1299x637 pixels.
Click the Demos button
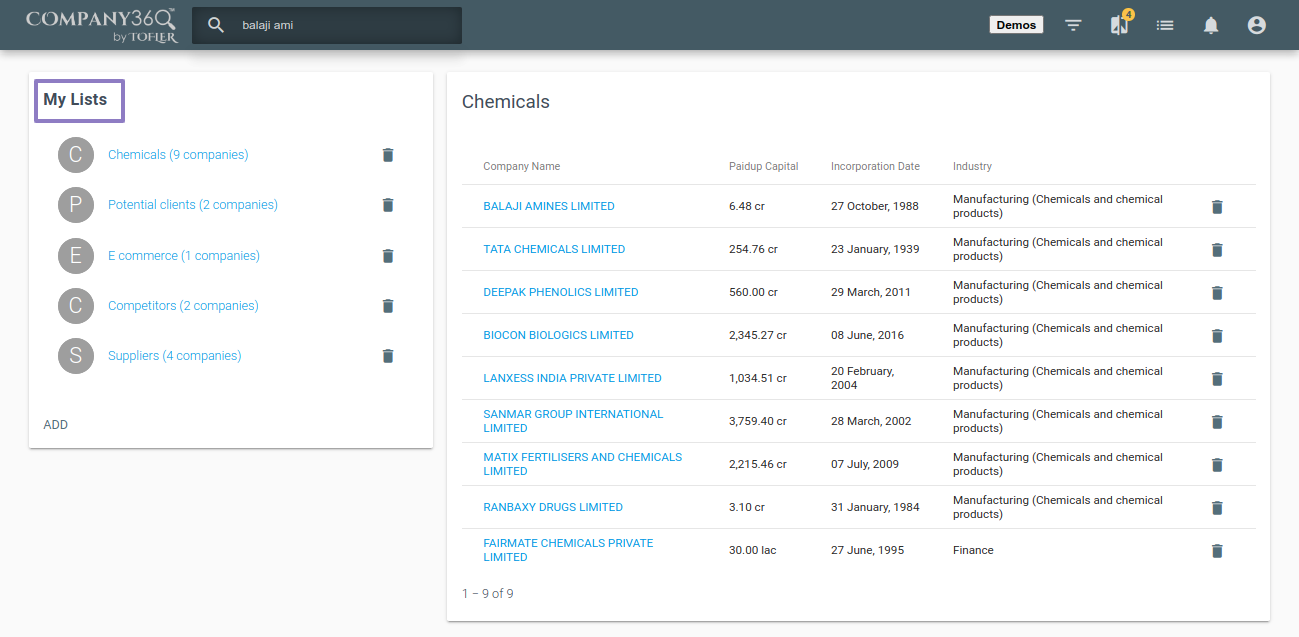click(x=1016, y=25)
